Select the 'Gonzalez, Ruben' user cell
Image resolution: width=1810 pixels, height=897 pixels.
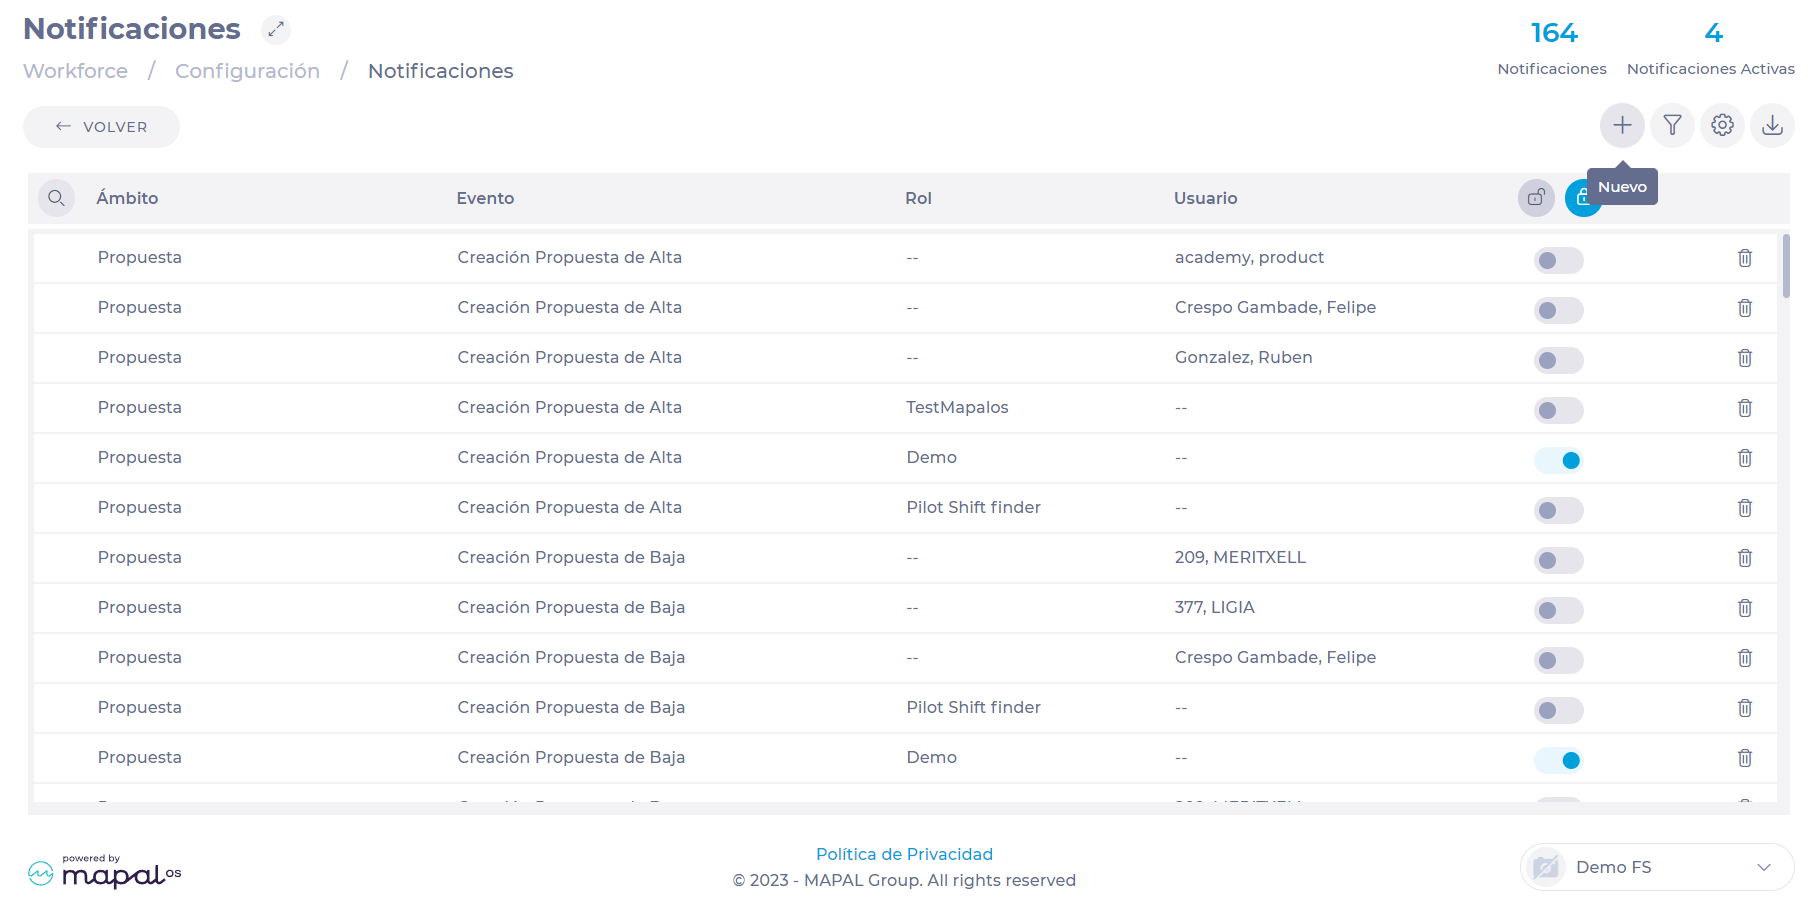tap(1243, 357)
